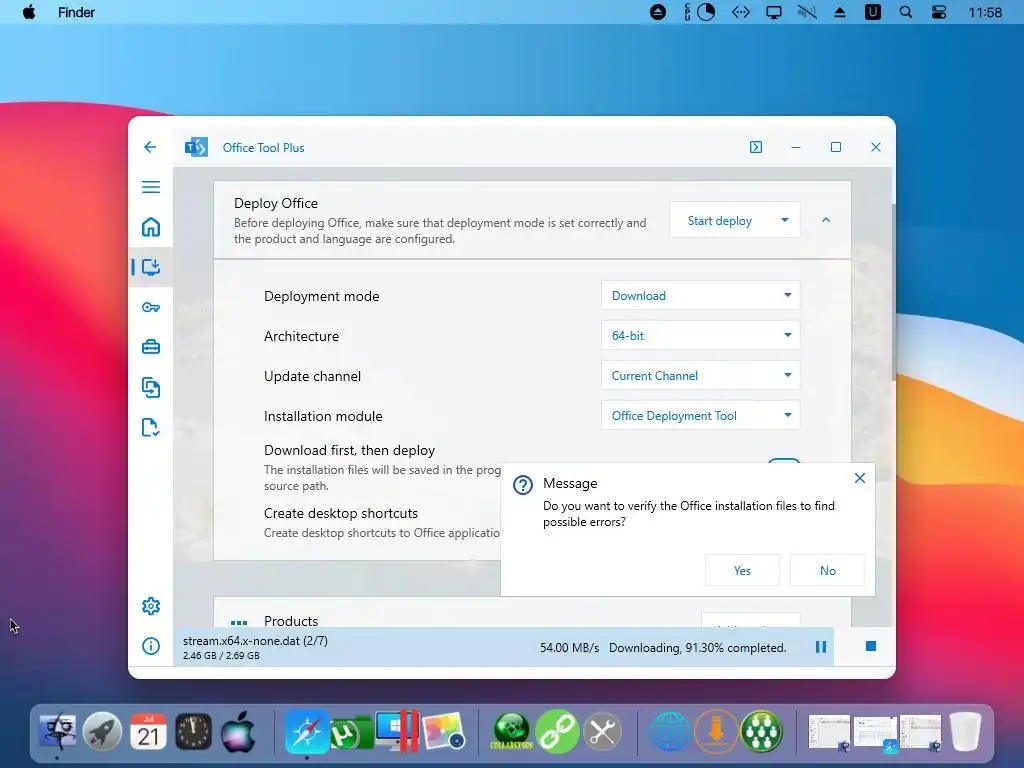Open the Deployment mode Download dropdown
The image size is (1024, 768).
[700, 295]
